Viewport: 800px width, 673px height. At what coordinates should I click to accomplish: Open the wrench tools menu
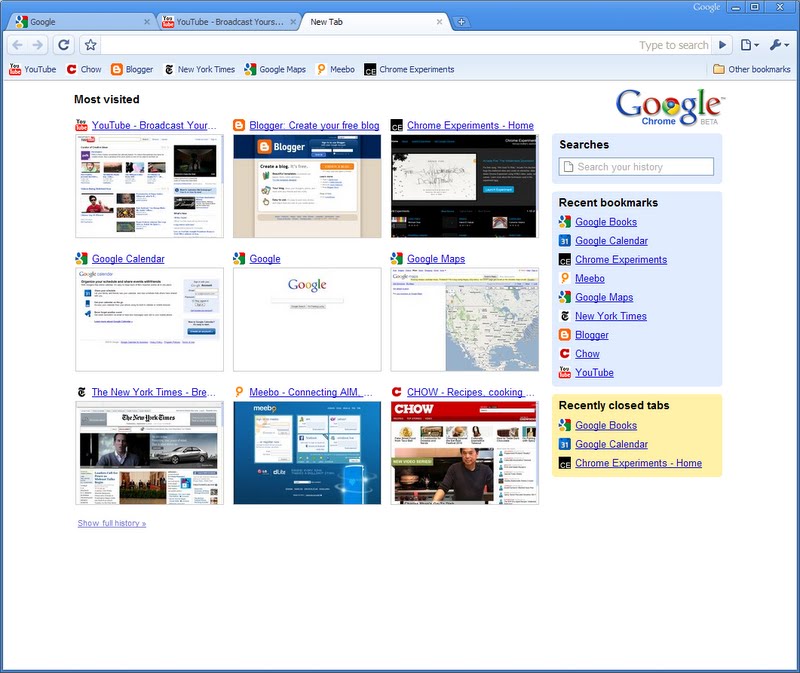click(x=779, y=45)
